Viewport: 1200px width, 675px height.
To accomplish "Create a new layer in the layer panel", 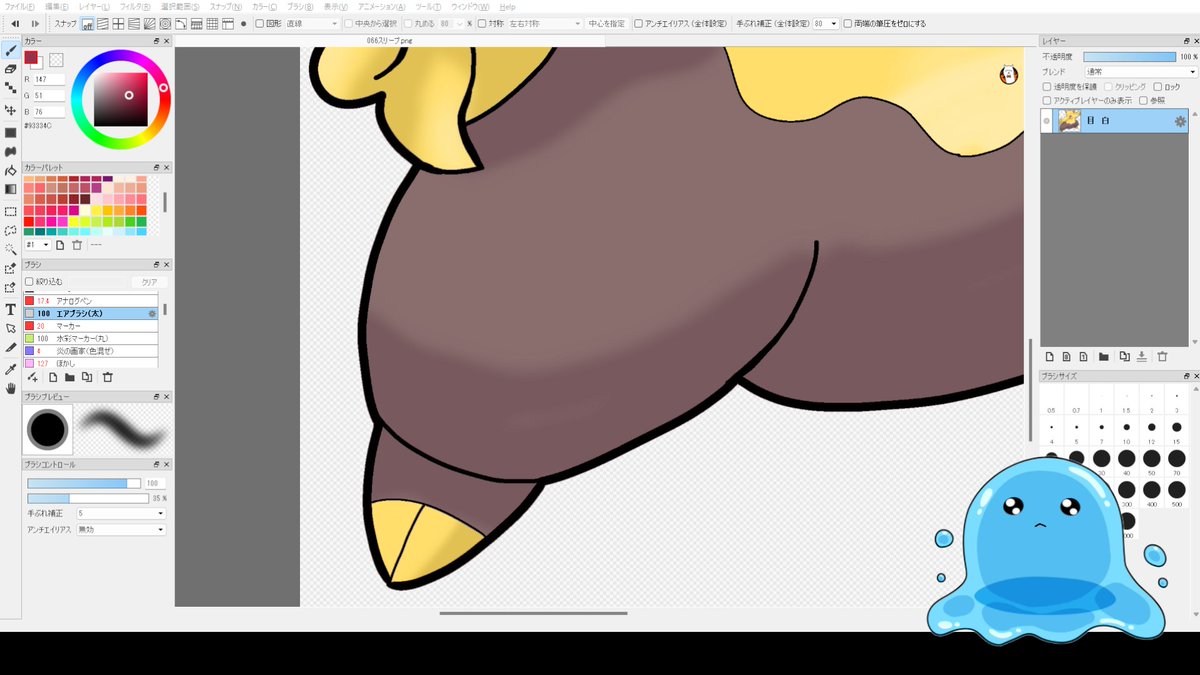I will click(1049, 356).
